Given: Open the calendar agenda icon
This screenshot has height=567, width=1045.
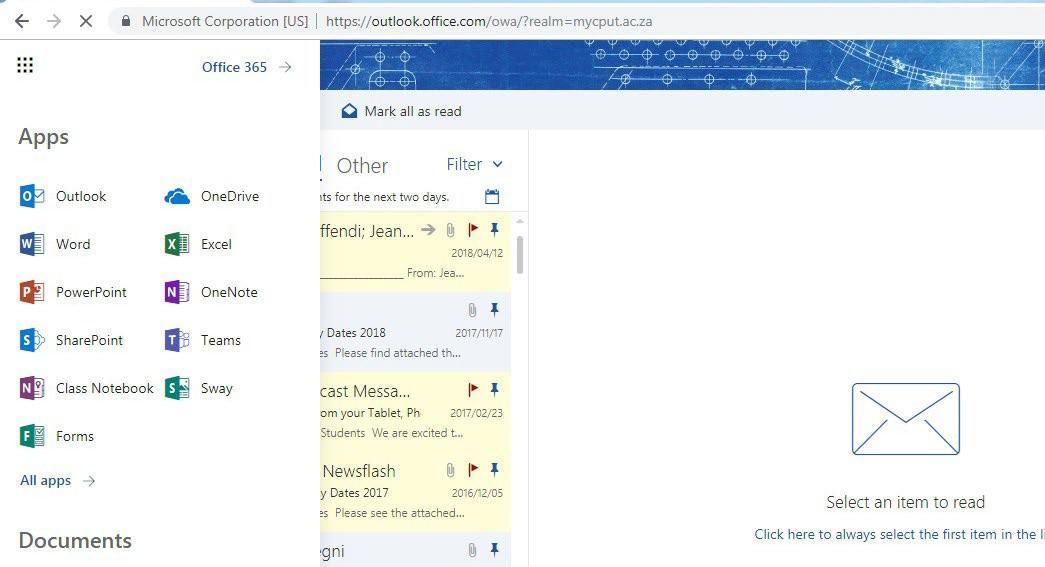Looking at the screenshot, I should point(492,197).
